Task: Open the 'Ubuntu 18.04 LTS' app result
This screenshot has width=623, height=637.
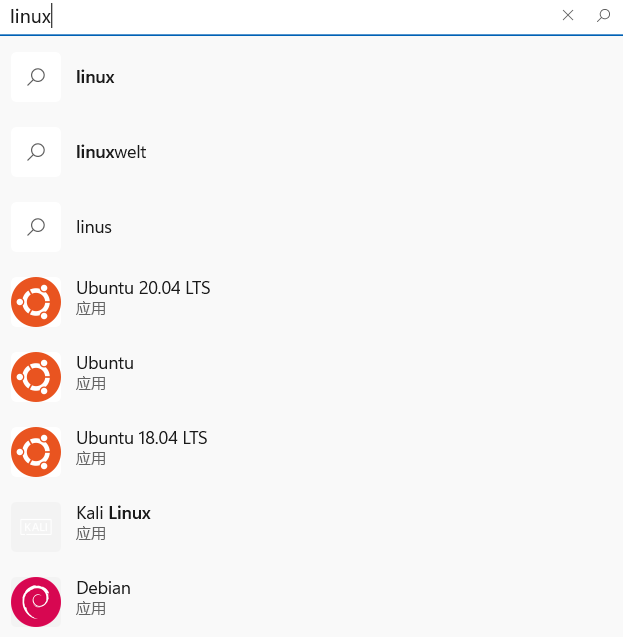Action: point(142,439)
